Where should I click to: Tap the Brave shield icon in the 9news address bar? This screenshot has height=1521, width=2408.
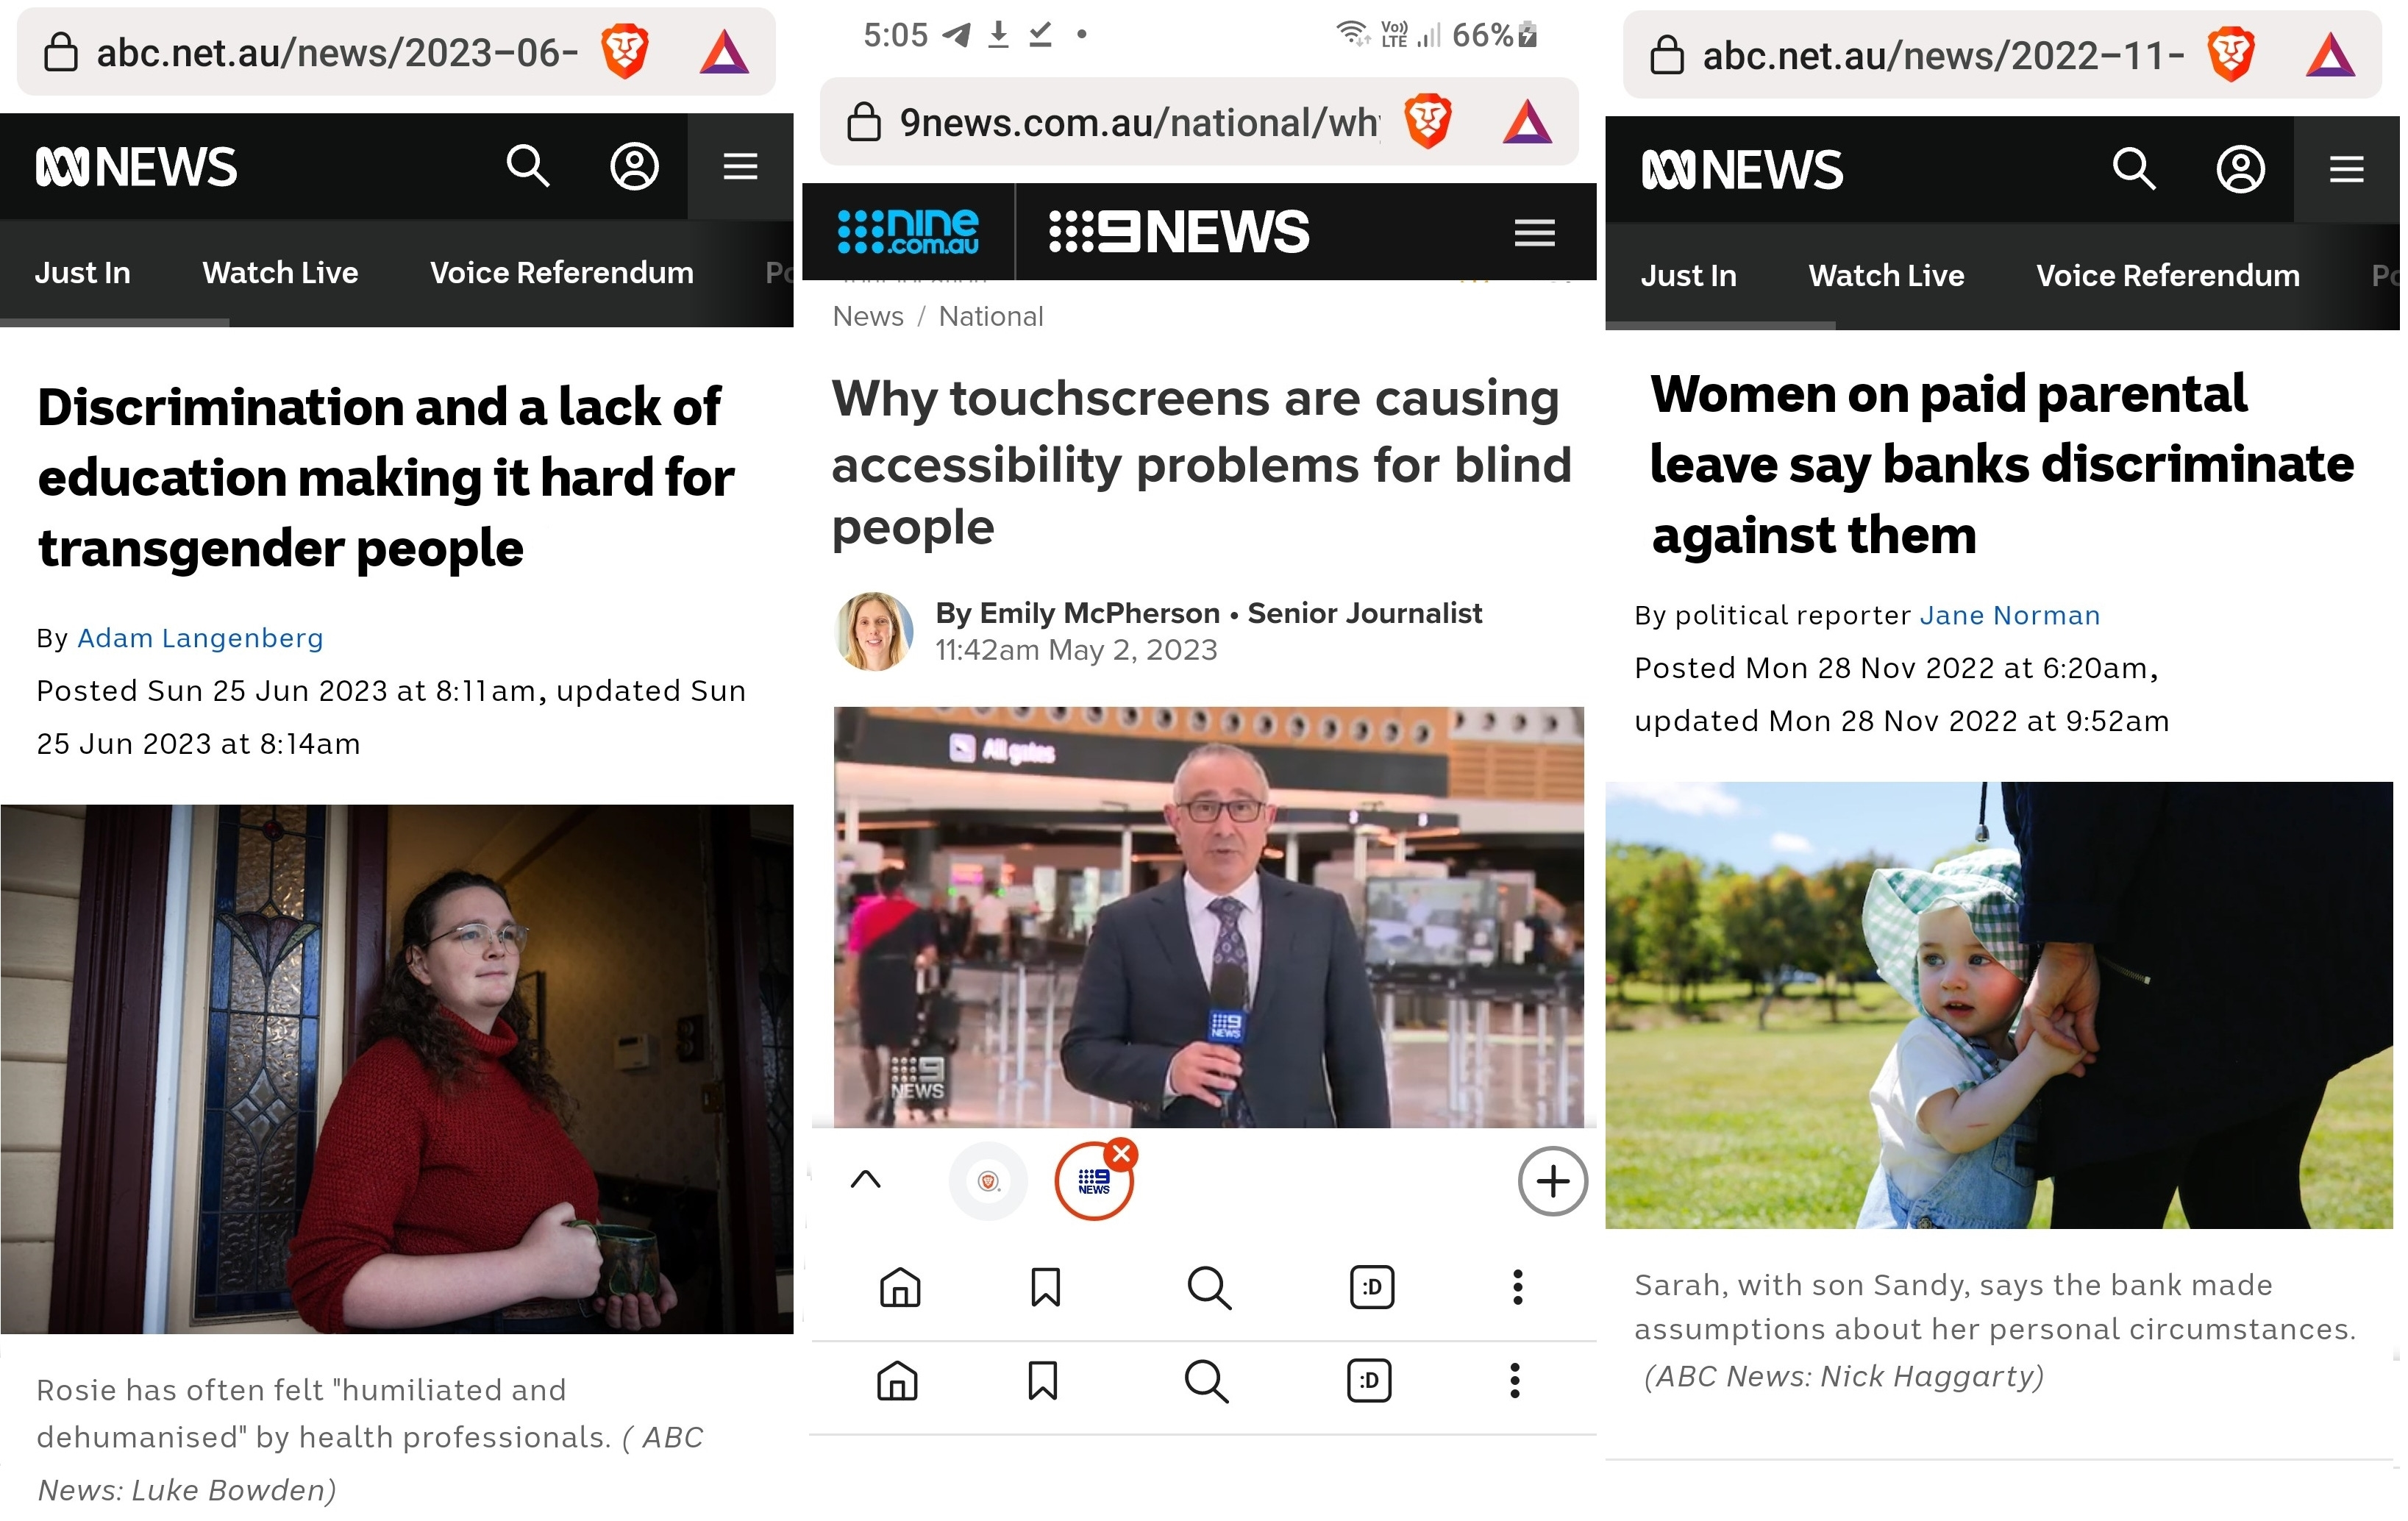pos(1428,122)
